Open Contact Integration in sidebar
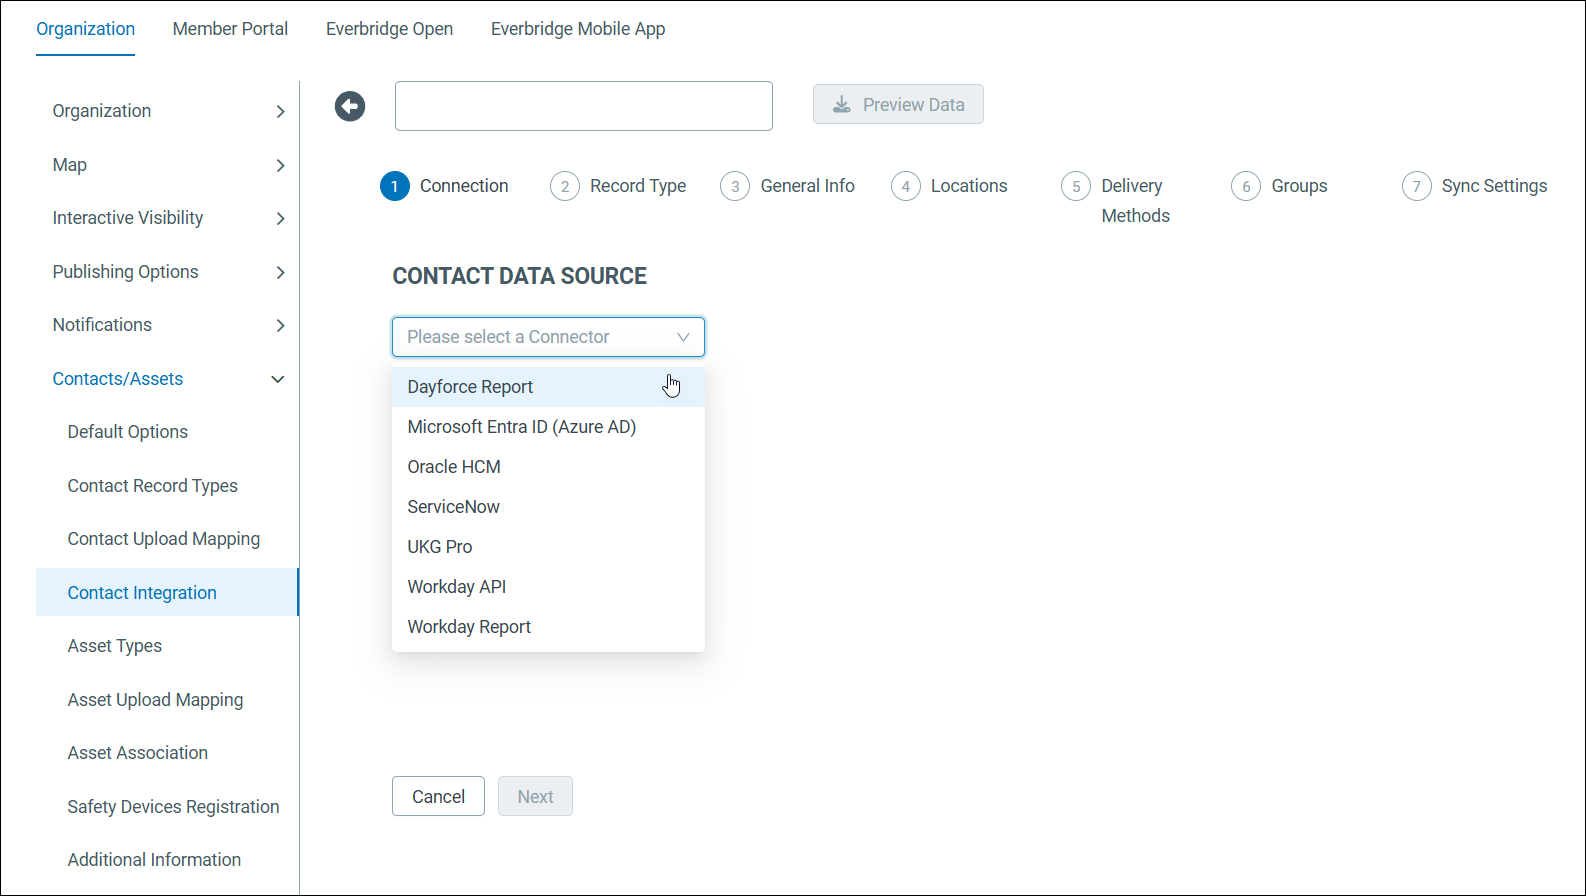 pyautogui.click(x=167, y=592)
